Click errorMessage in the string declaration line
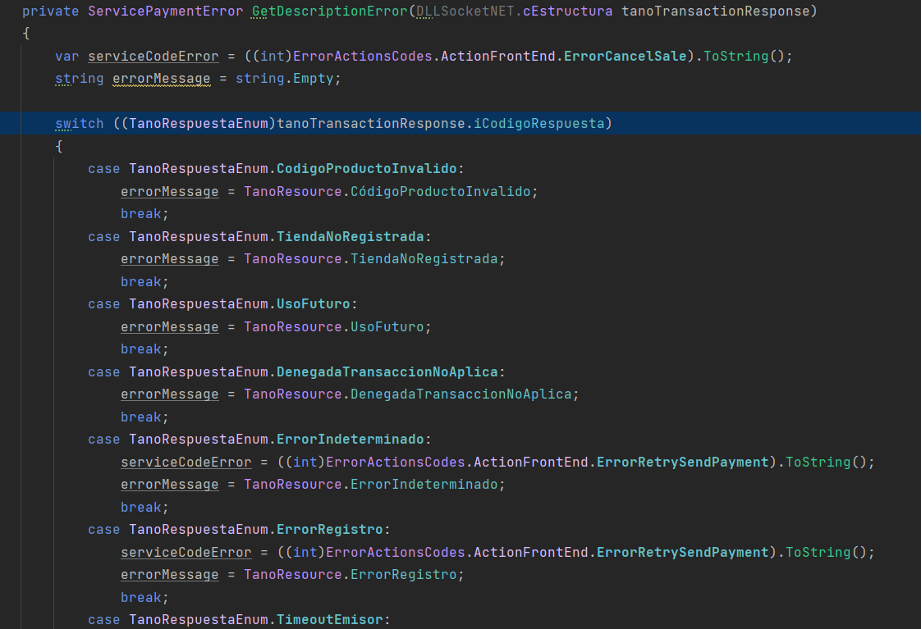 [161, 79]
